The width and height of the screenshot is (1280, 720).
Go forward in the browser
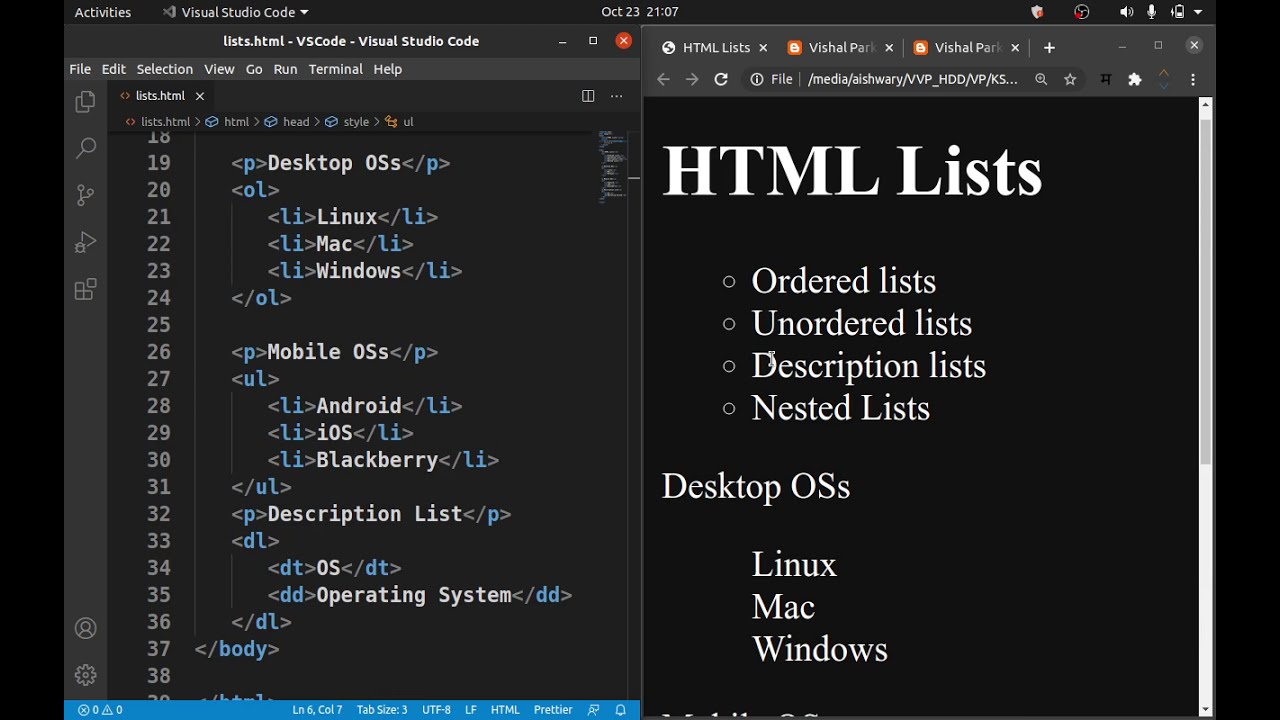[x=692, y=79]
